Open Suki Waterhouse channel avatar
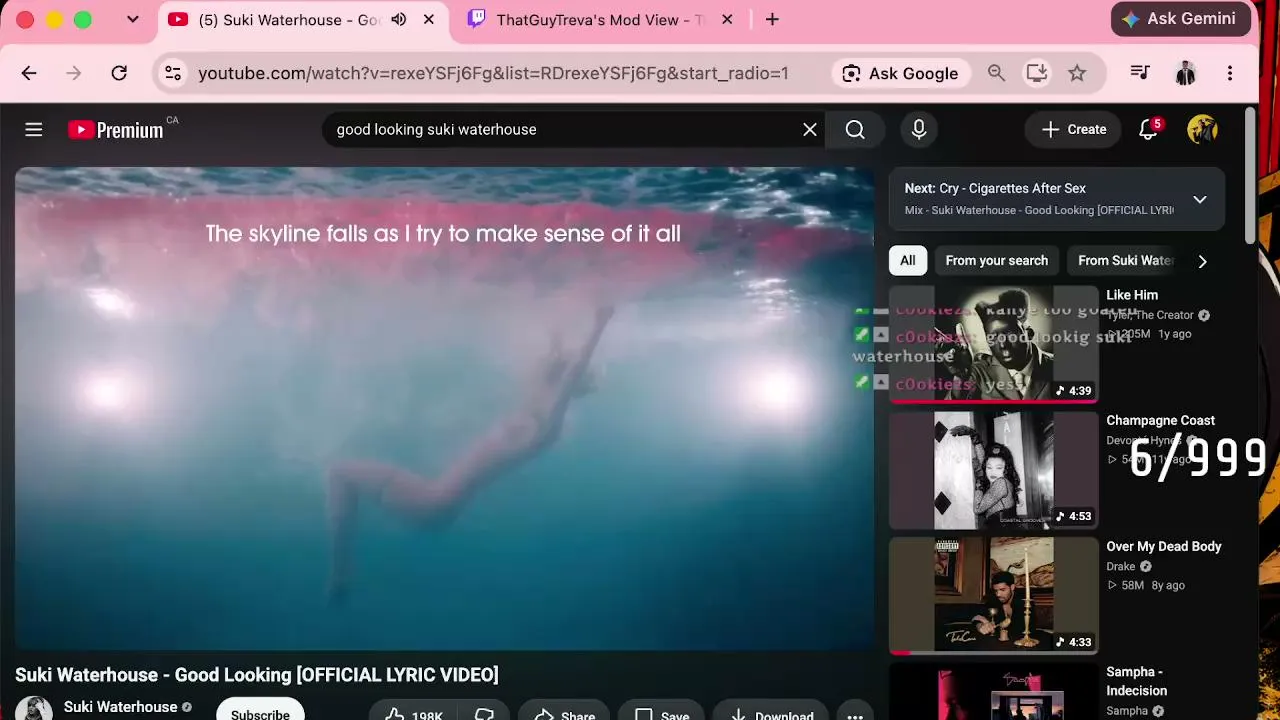Screen dimensions: 1280x720 coord(33,708)
